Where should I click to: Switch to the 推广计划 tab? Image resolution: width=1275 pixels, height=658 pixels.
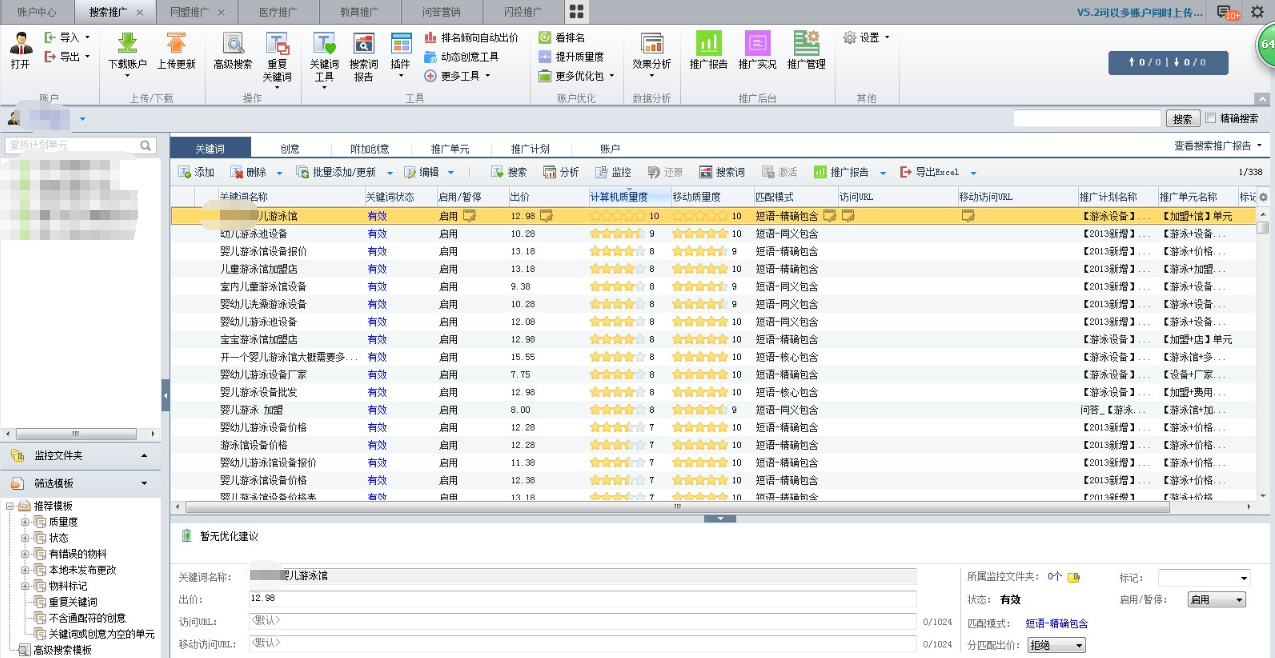[x=530, y=149]
